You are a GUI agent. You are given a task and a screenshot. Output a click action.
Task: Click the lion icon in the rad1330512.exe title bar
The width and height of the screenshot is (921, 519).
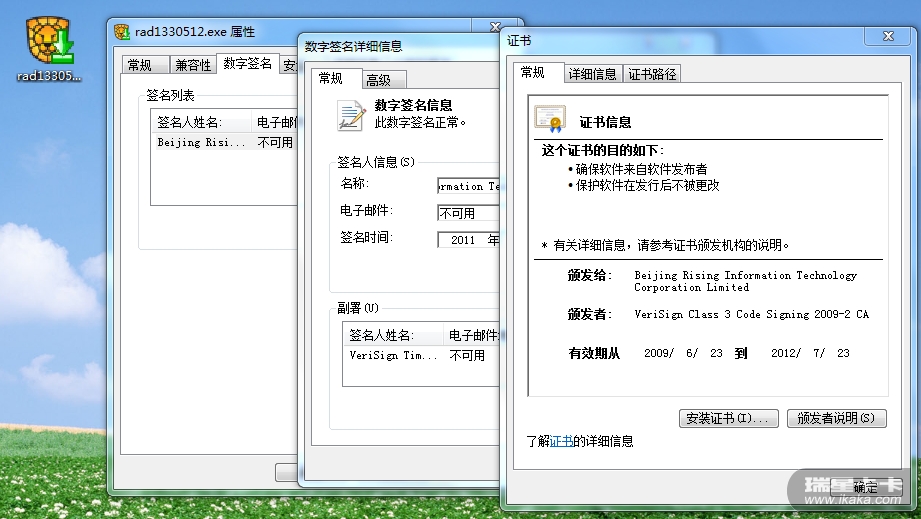click(122, 32)
